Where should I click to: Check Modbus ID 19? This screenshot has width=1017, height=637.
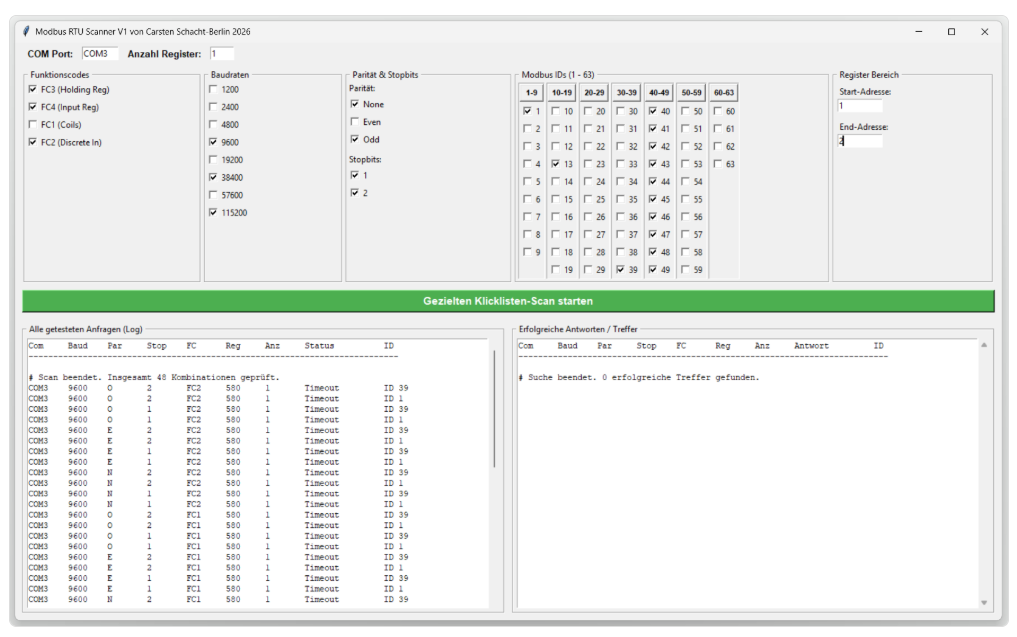tap(556, 269)
